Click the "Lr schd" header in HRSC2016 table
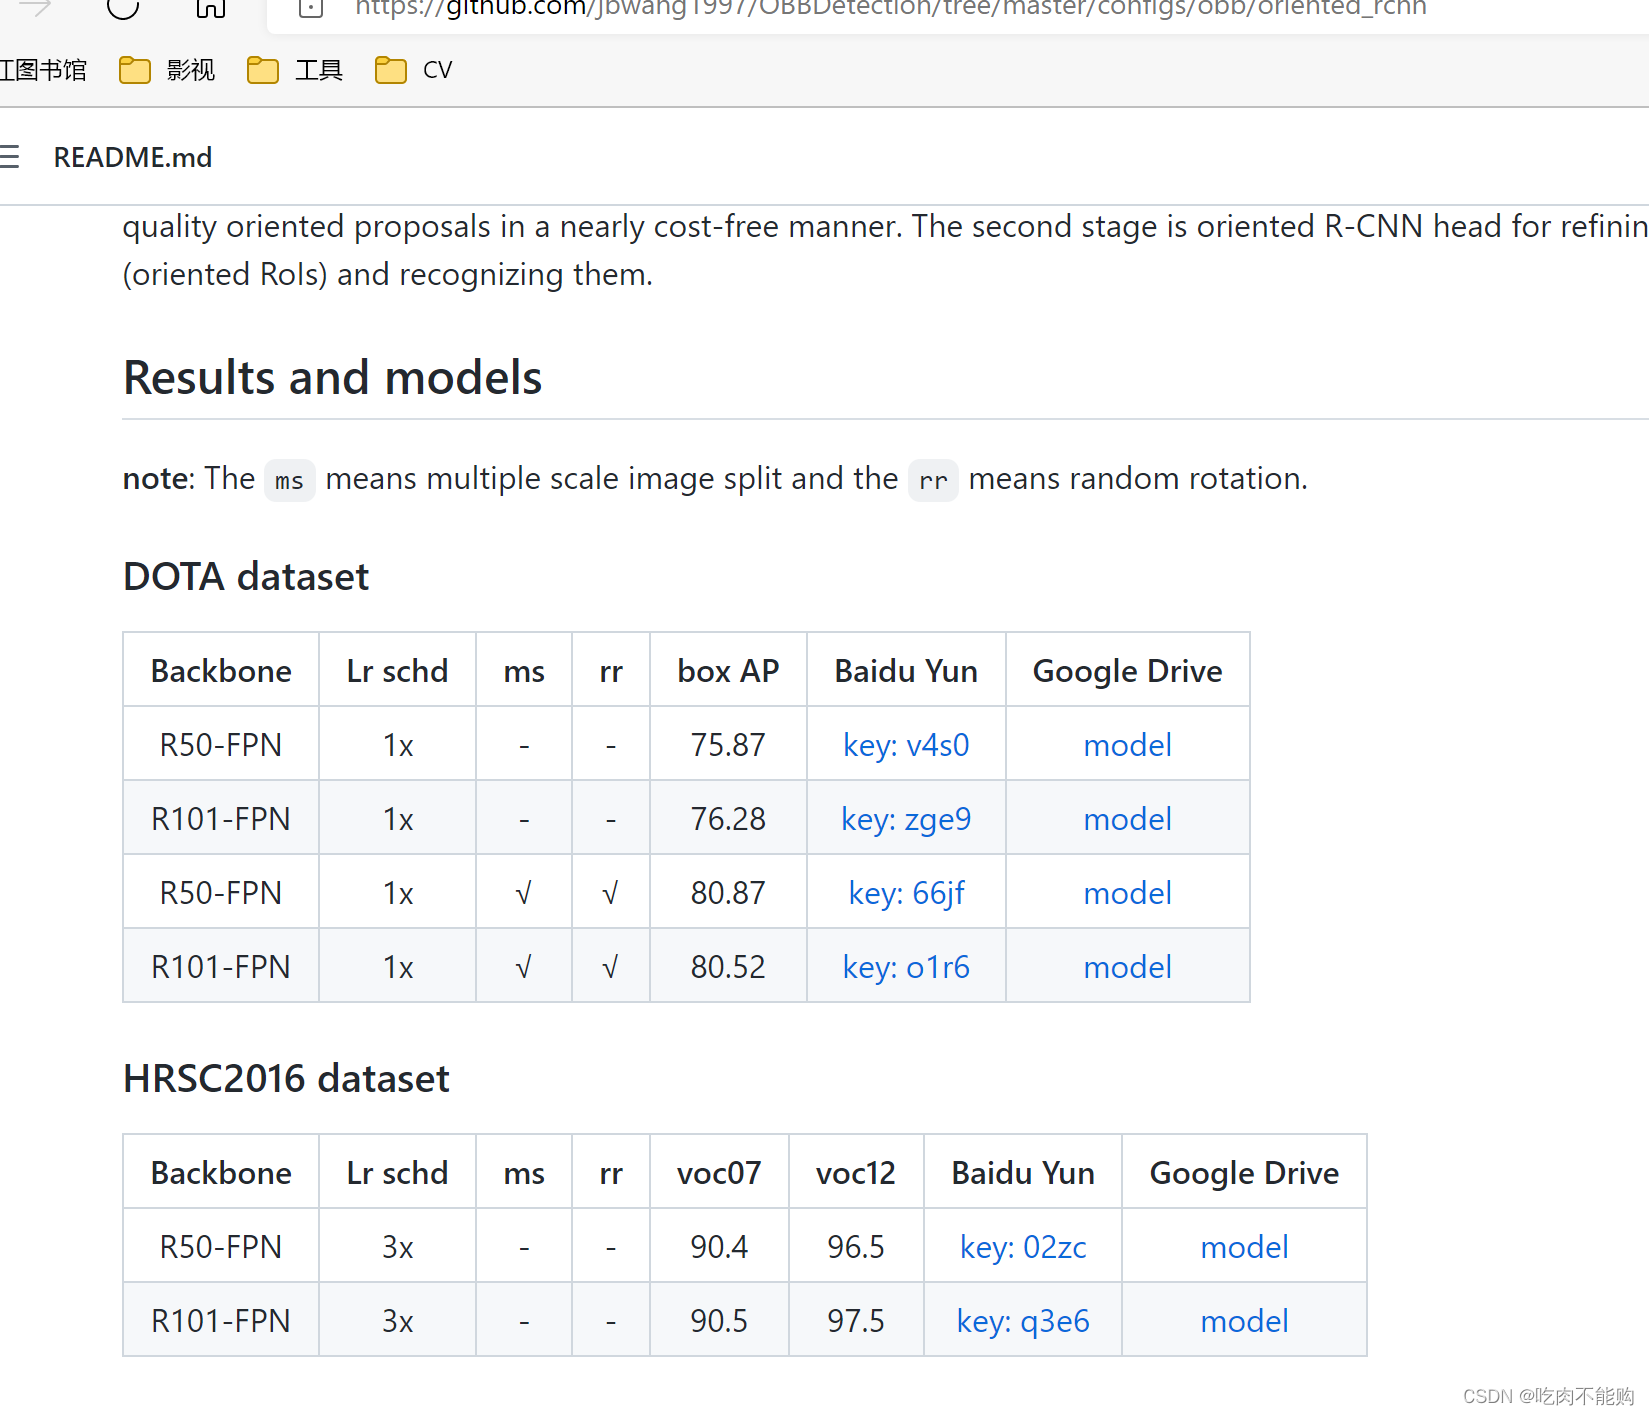Image resolution: width=1649 pixels, height=1415 pixels. click(x=397, y=1173)
